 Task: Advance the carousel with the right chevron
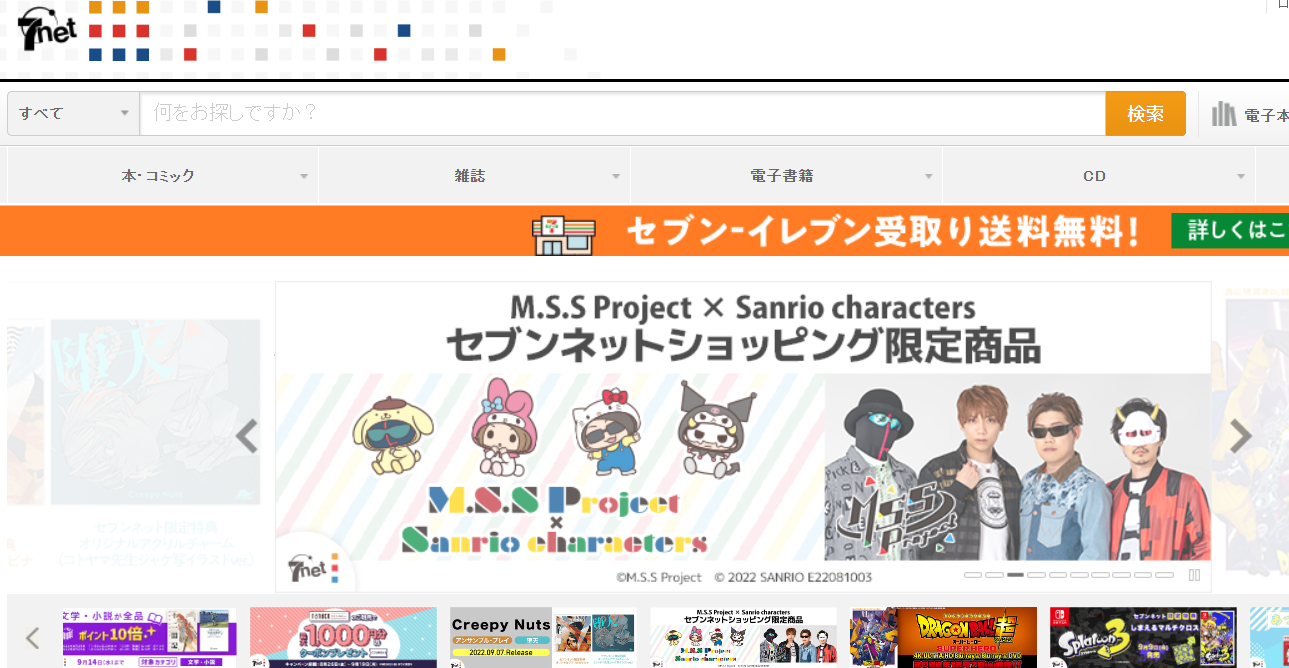[x=1240, y=436]
